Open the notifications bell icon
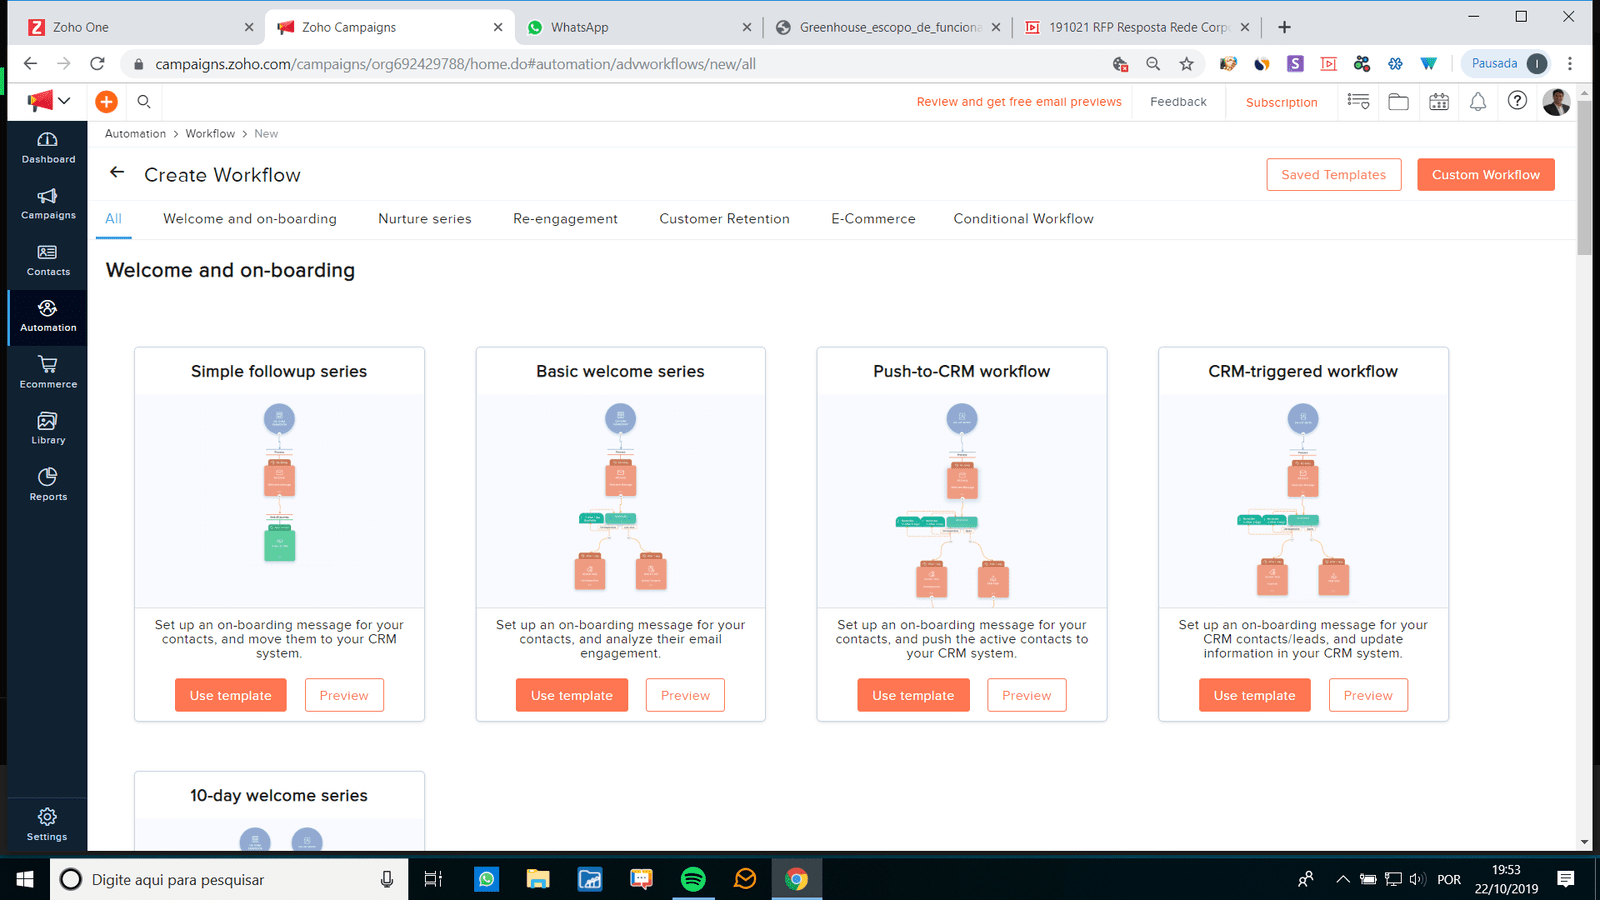The height and width of the screenshot is (900, 1600). pos(1478,101)
